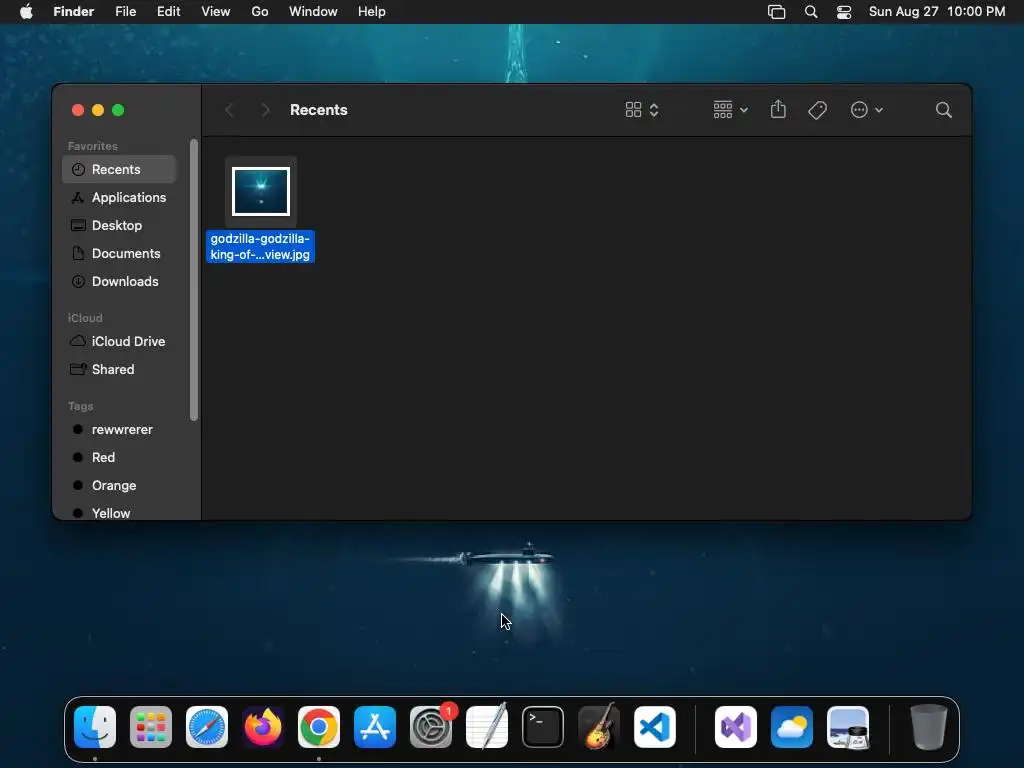Go to Downloads in sidebar
1024x768 pixels.
click(x=119, y=281)
